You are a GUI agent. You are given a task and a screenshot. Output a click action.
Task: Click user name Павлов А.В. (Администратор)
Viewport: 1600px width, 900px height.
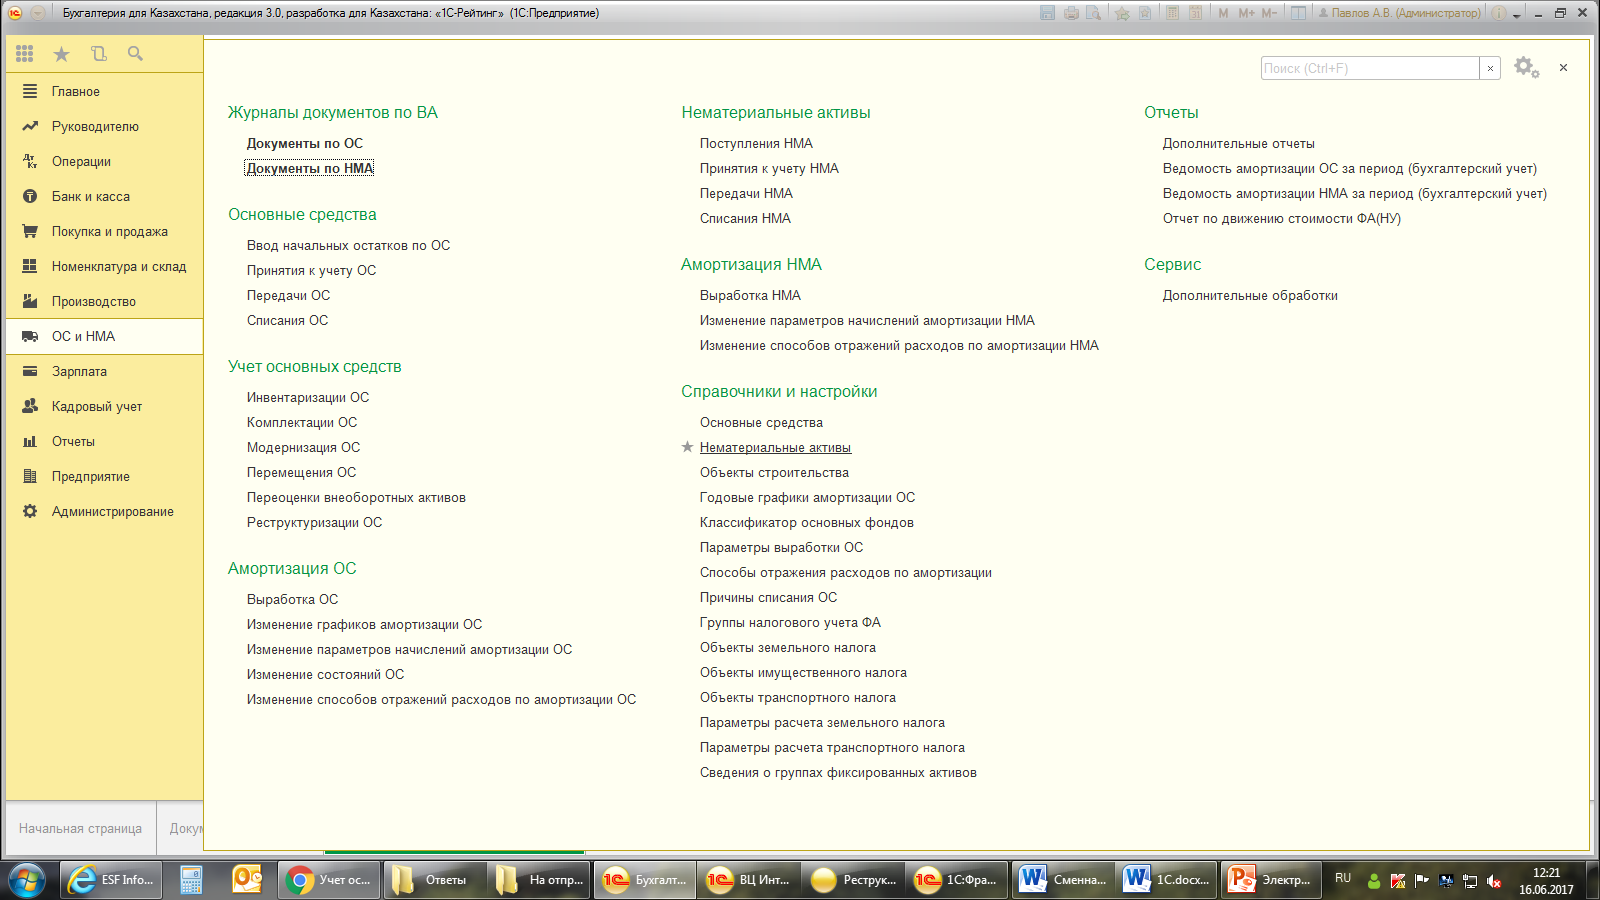click(1399, 13)
